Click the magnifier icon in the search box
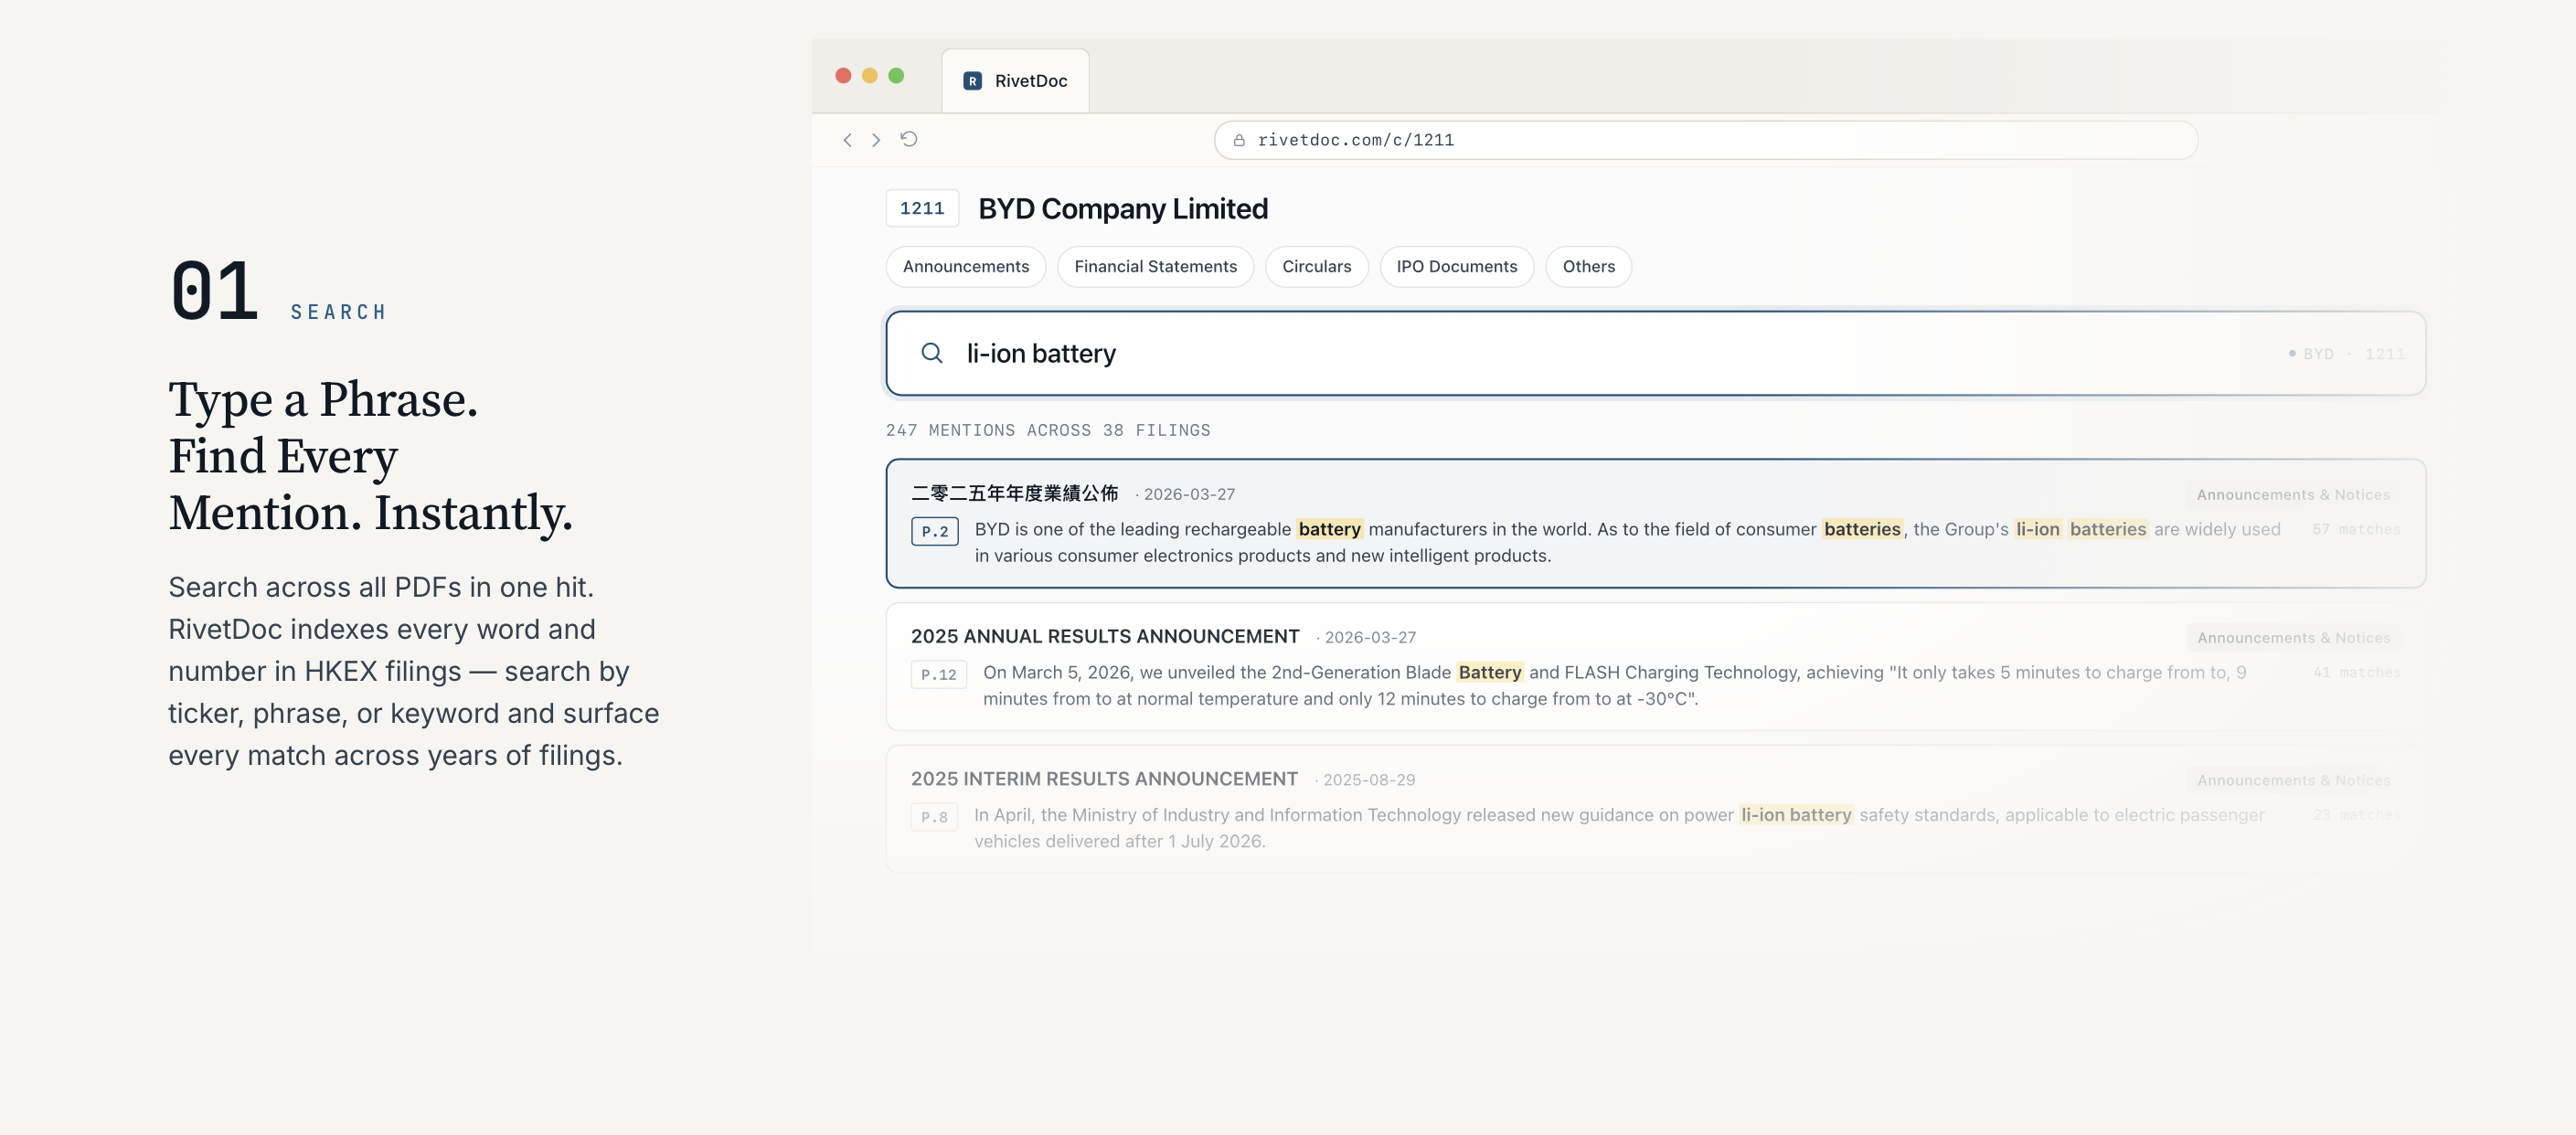The image size is (2576, 1135). click(931, 353)
